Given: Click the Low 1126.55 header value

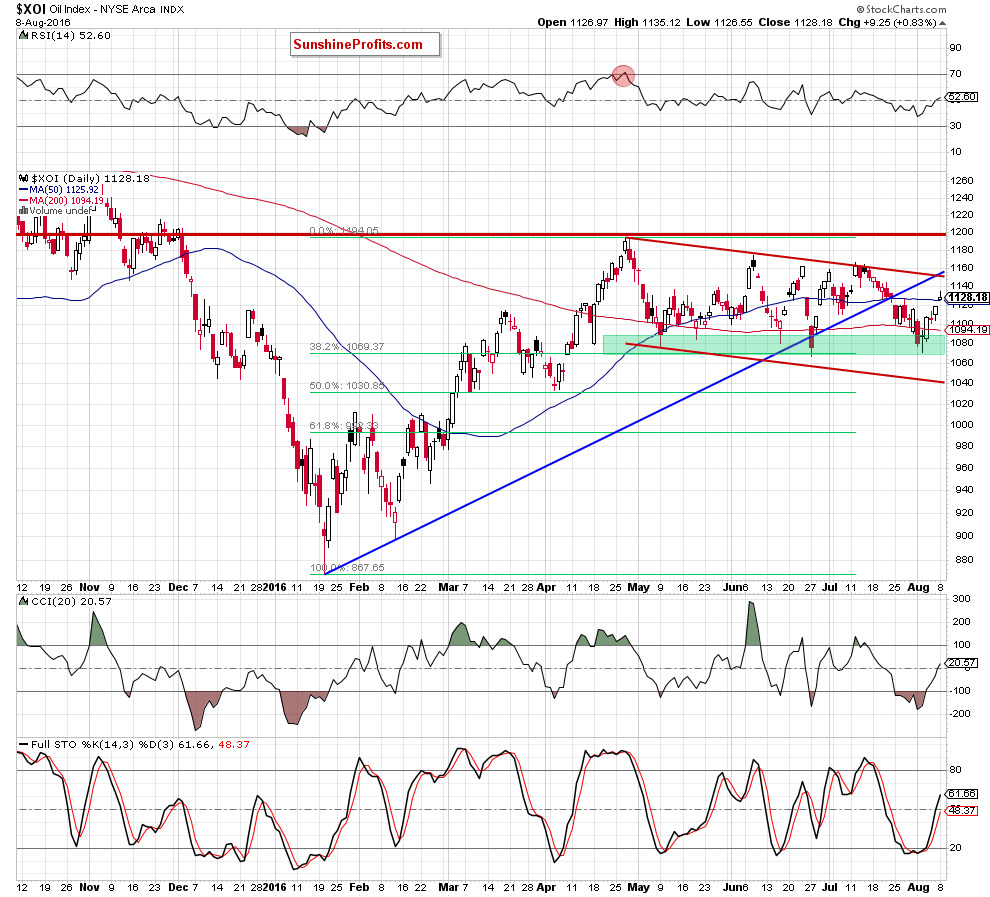Looking at the screenshot, I should point(719,23).
